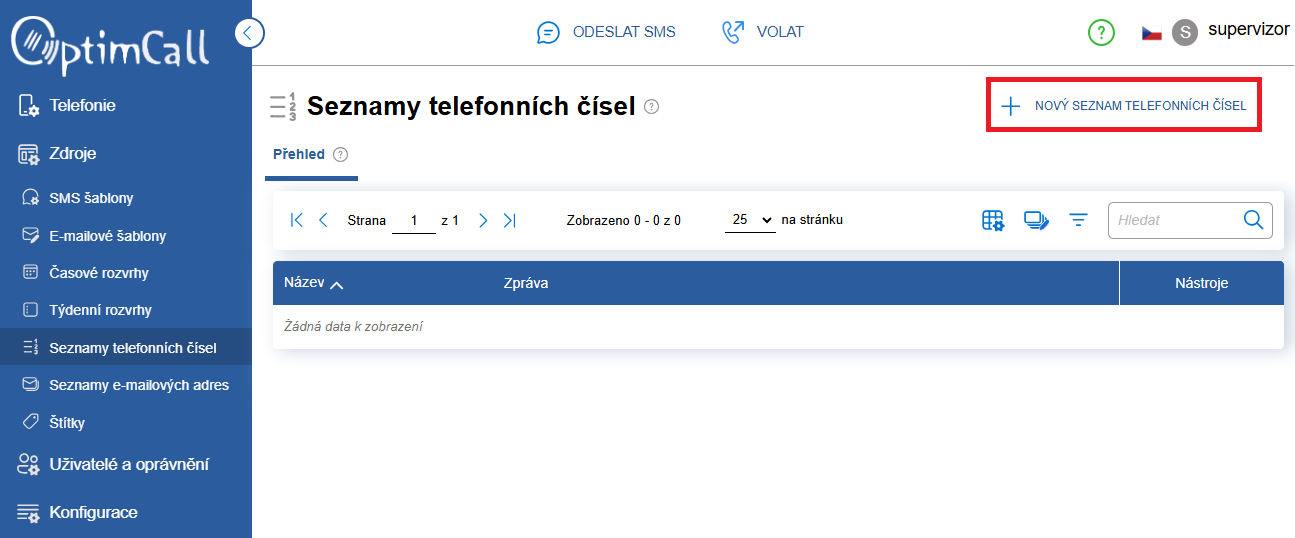Click the magnifier search icon
The image size is (1295, 538).
[x=1254, y=220]
